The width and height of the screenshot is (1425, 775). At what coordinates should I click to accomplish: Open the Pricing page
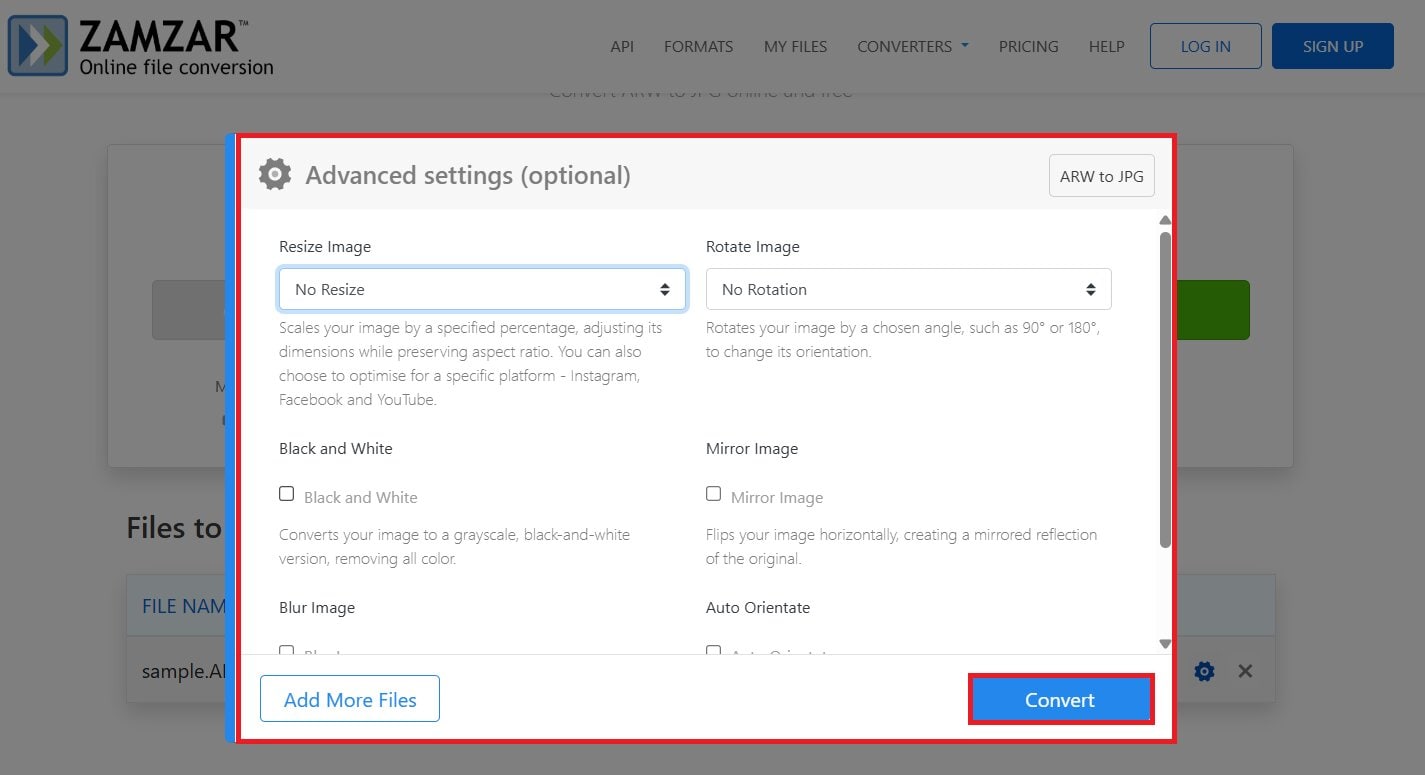[x=1028, y=46]
